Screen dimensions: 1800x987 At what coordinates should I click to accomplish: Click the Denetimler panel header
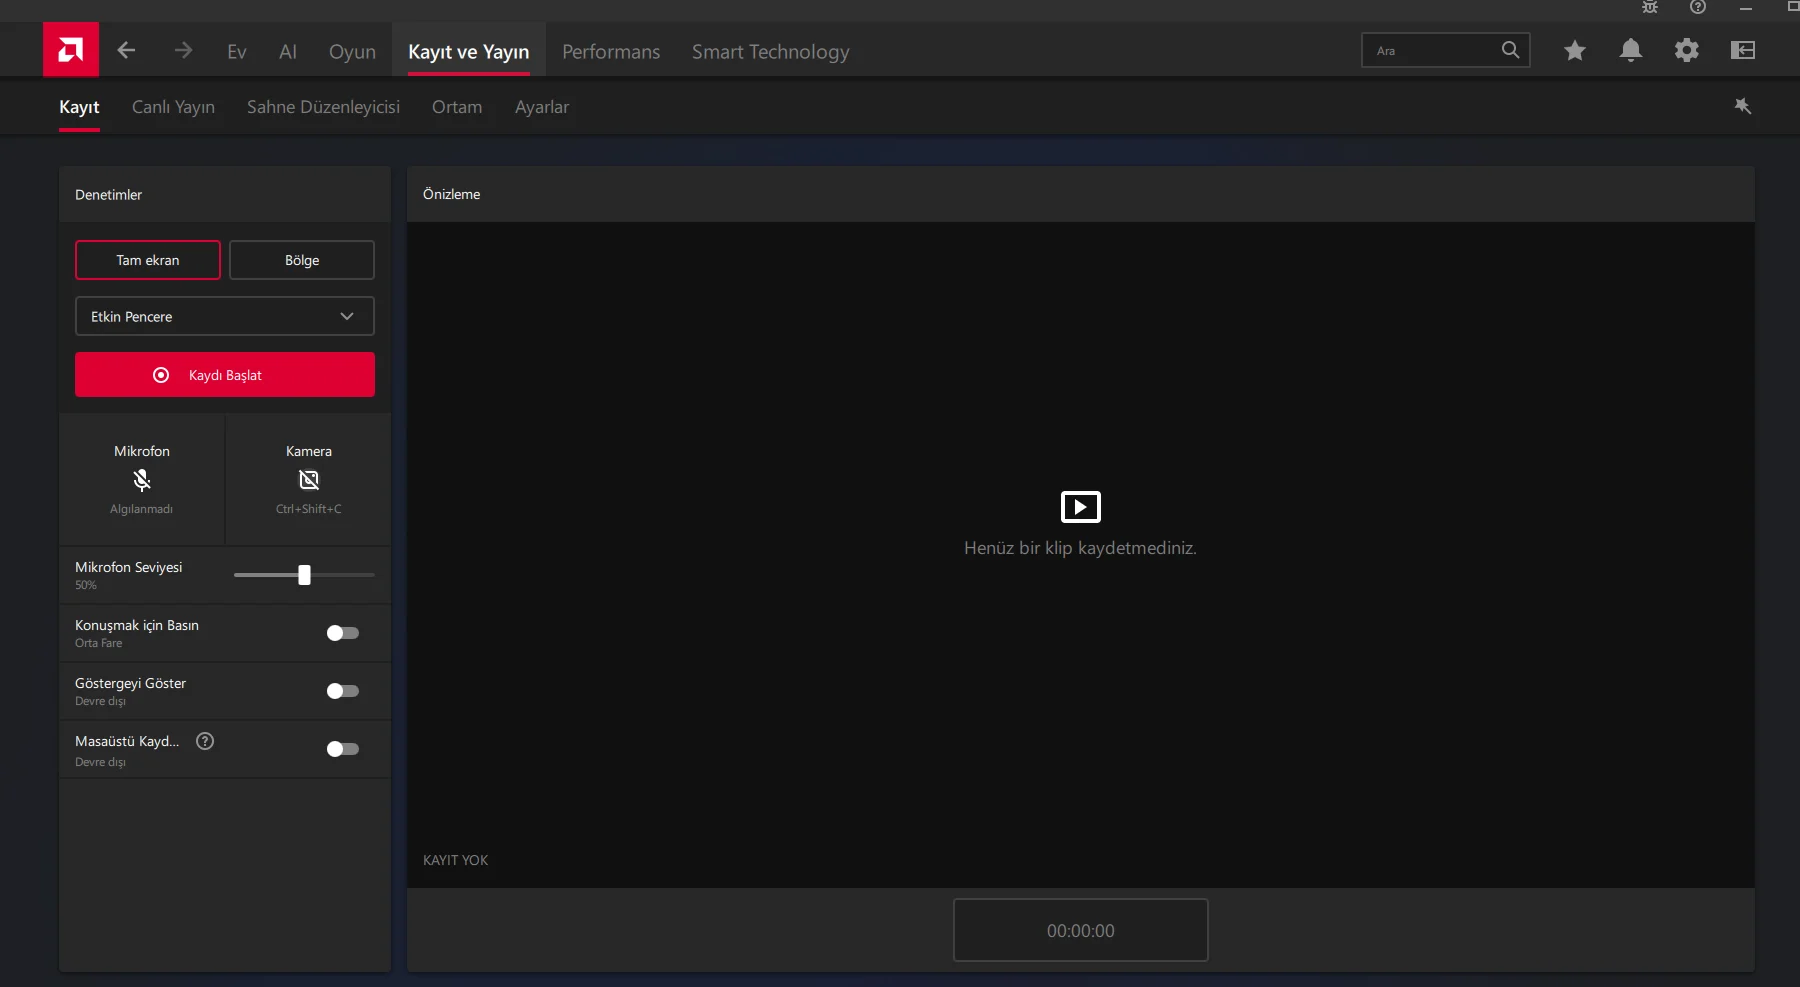(225, 194)
